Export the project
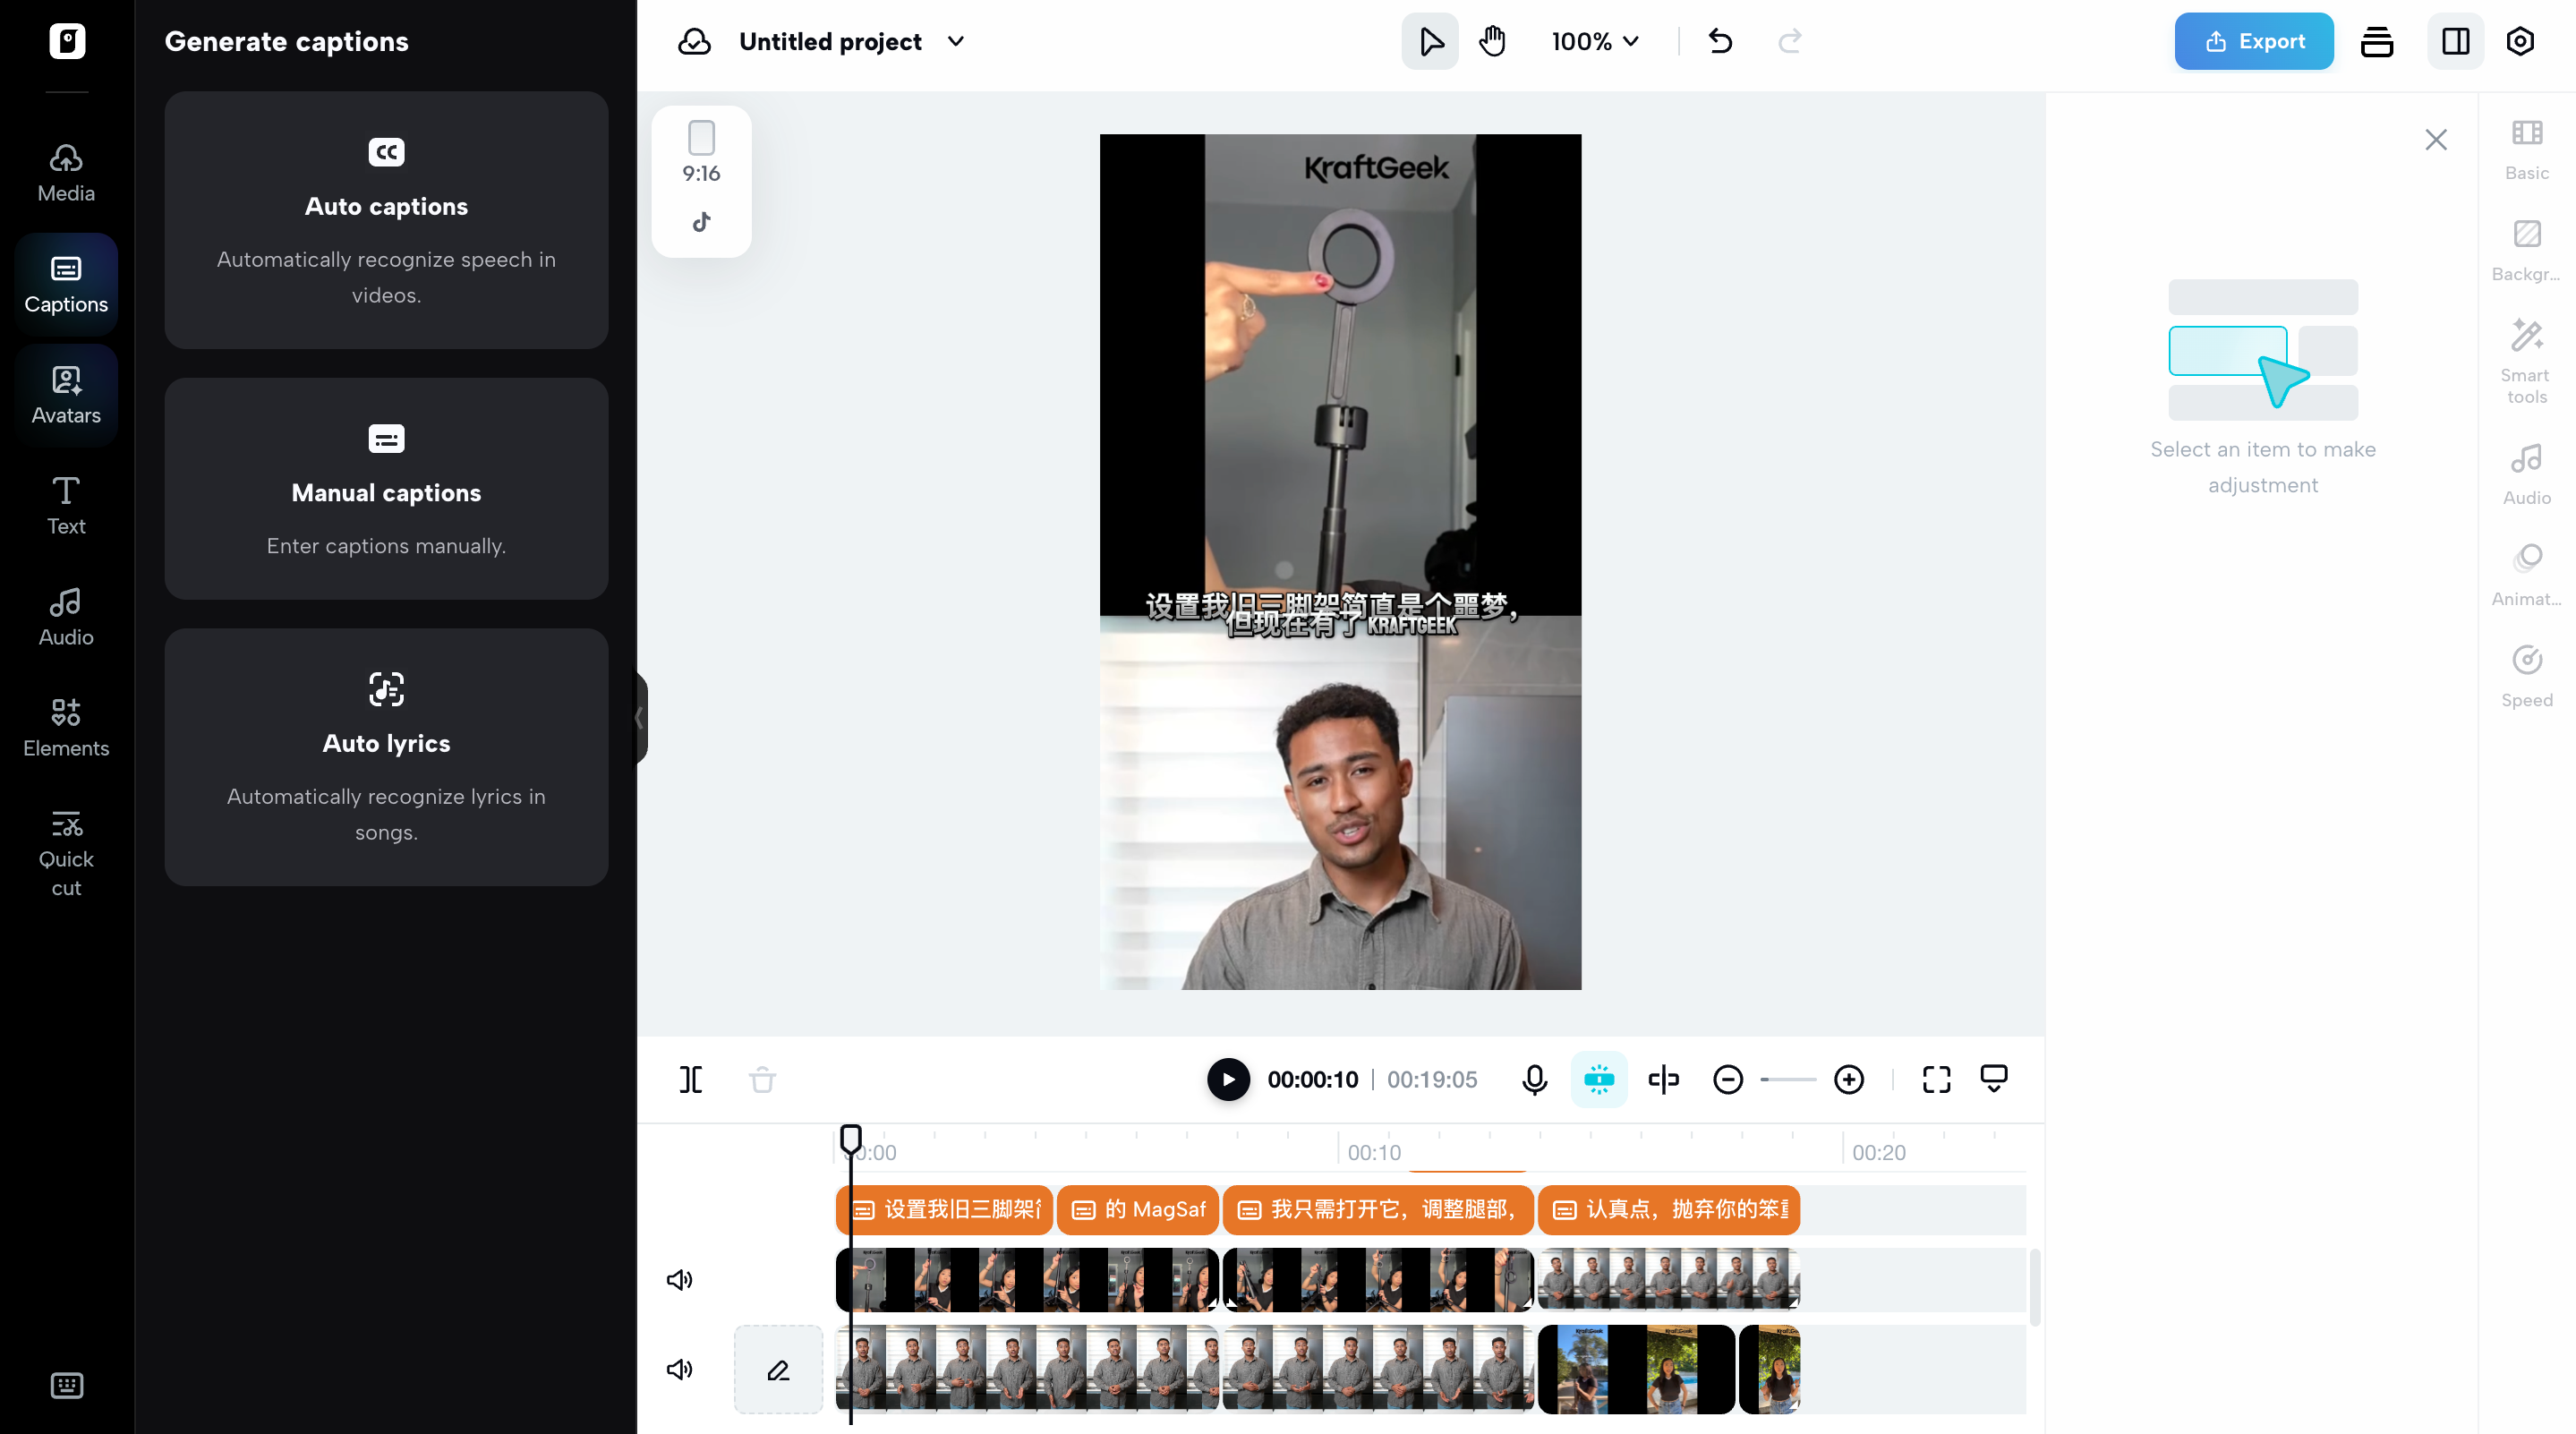The image size is (2576, 1434). pos(2253,41)
